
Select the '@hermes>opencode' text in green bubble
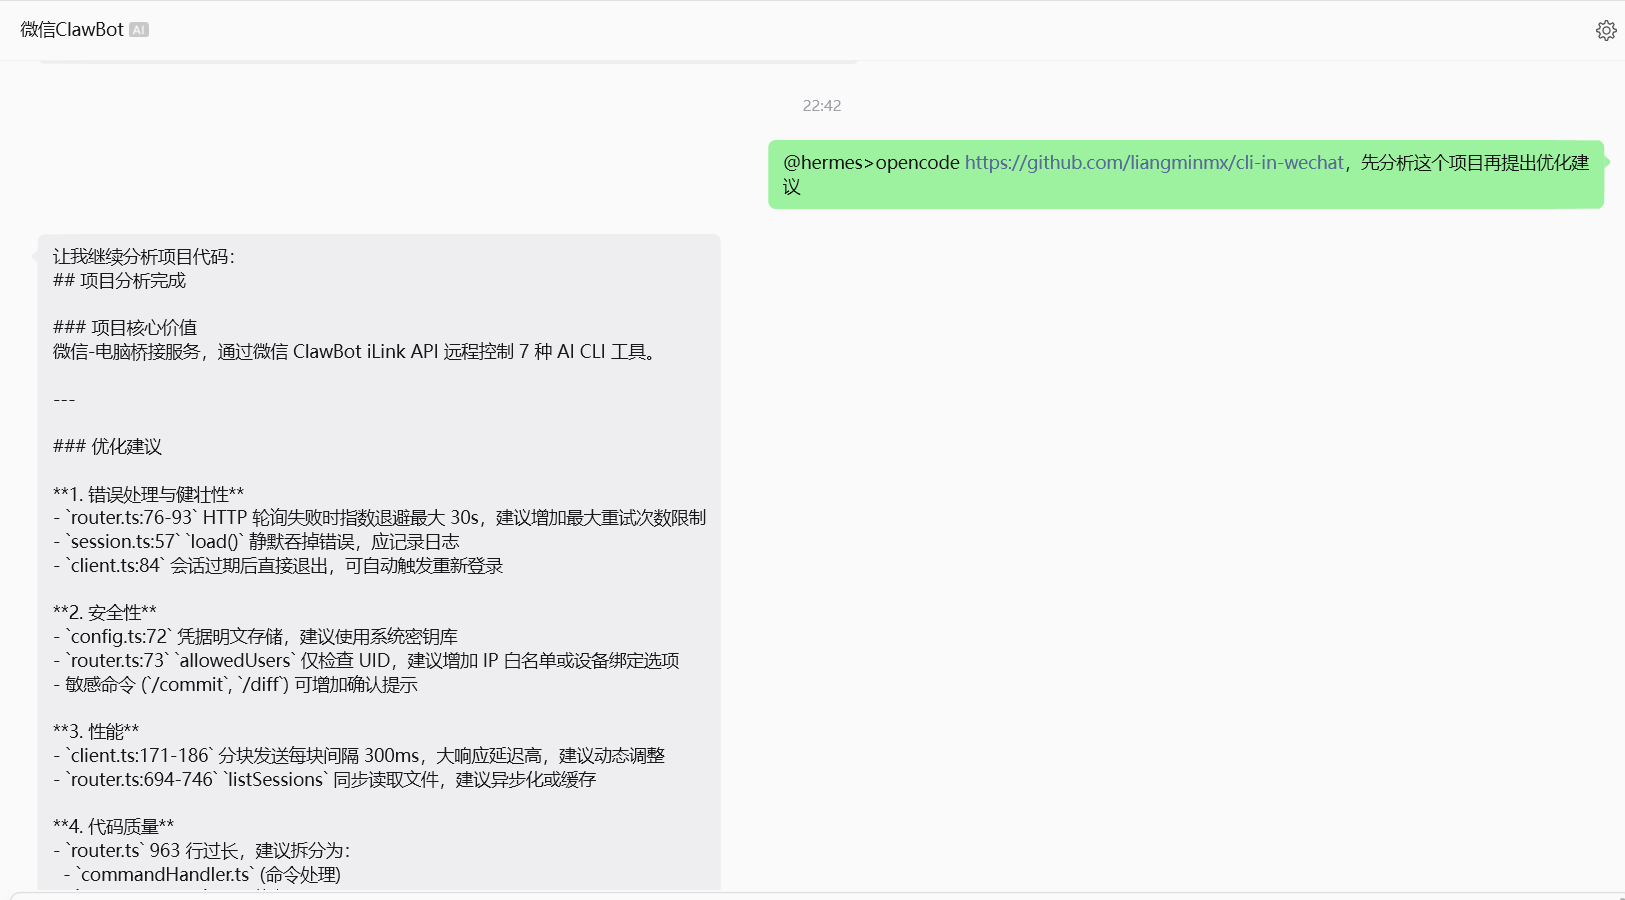(x=871, y=163)
